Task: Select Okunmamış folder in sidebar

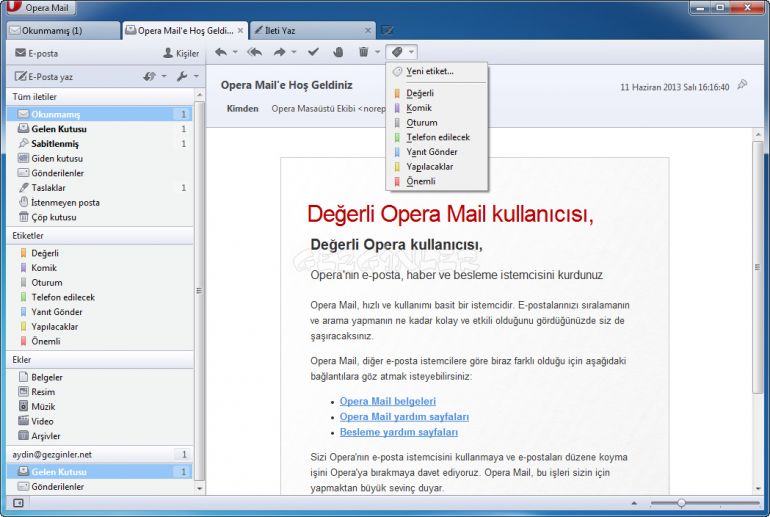Action: pos(100,114)
